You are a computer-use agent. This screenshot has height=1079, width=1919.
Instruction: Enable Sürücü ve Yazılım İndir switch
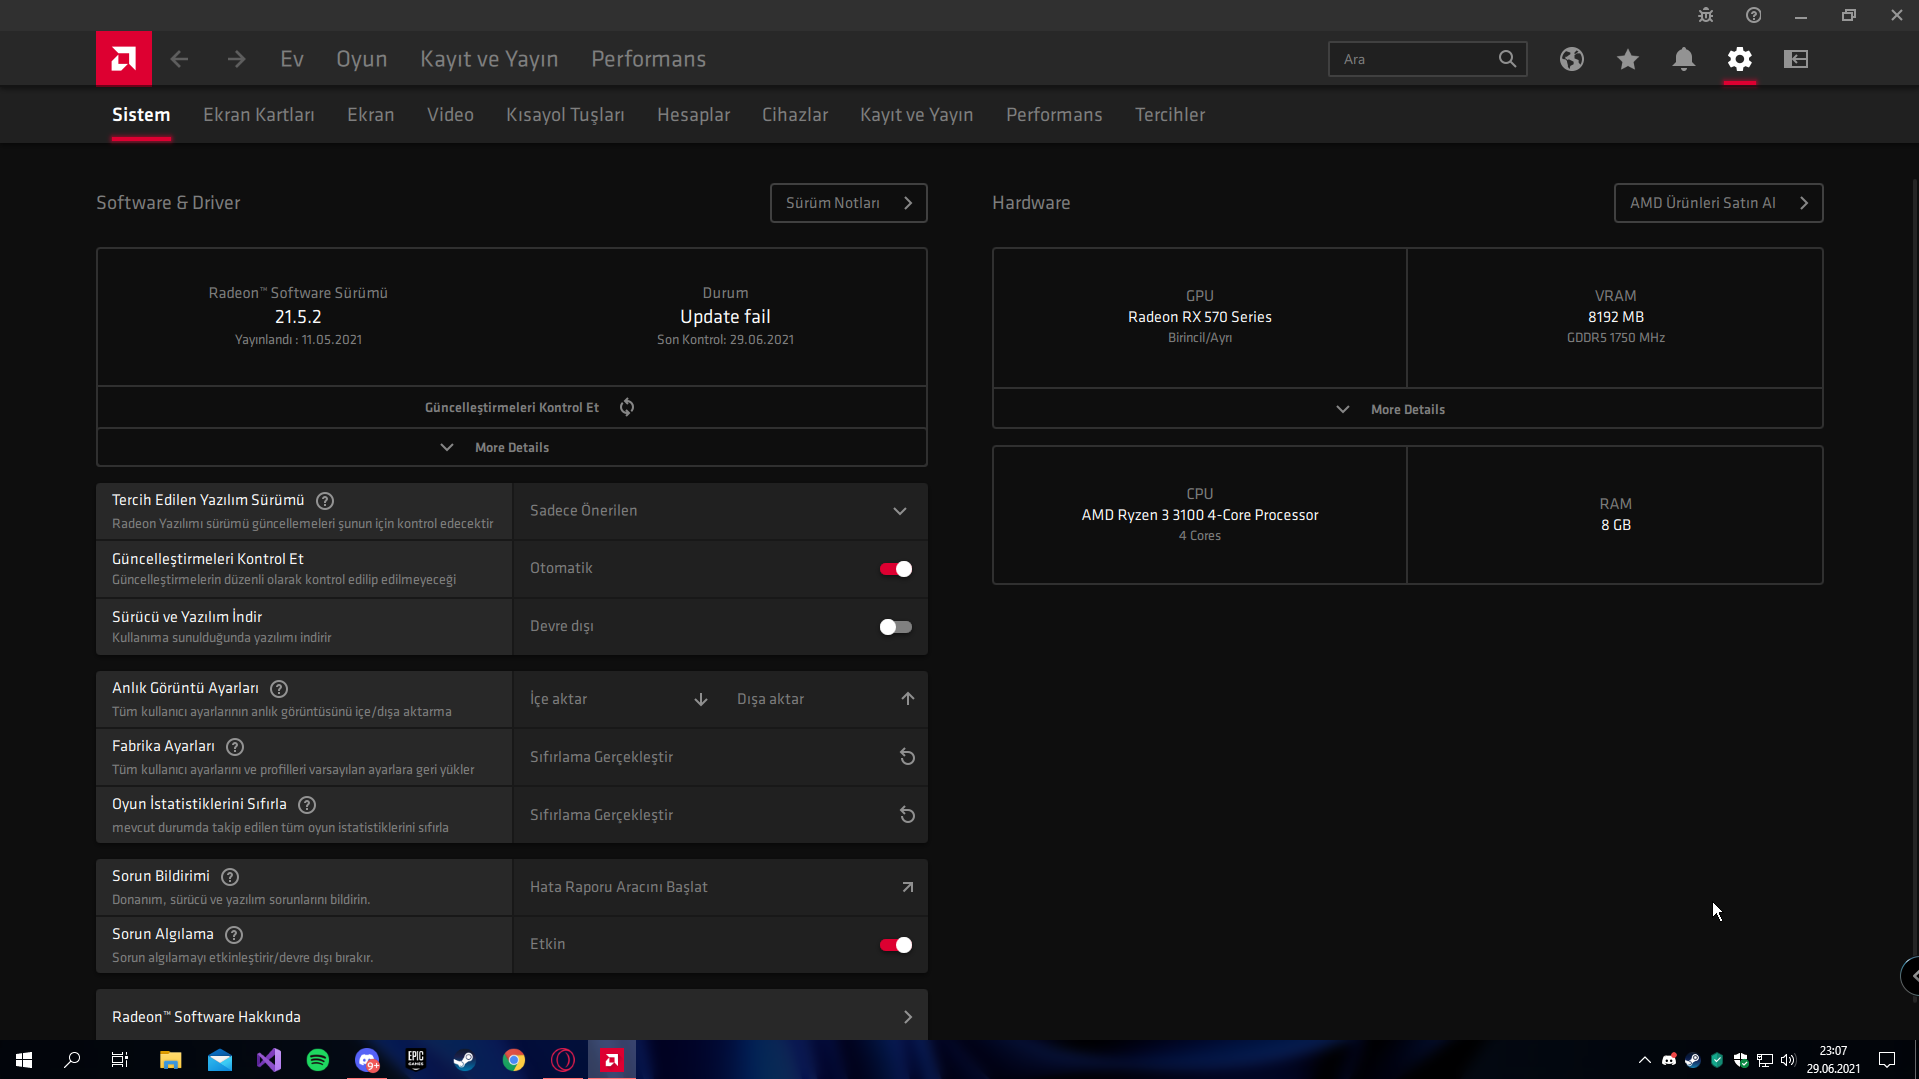(895, 627)
